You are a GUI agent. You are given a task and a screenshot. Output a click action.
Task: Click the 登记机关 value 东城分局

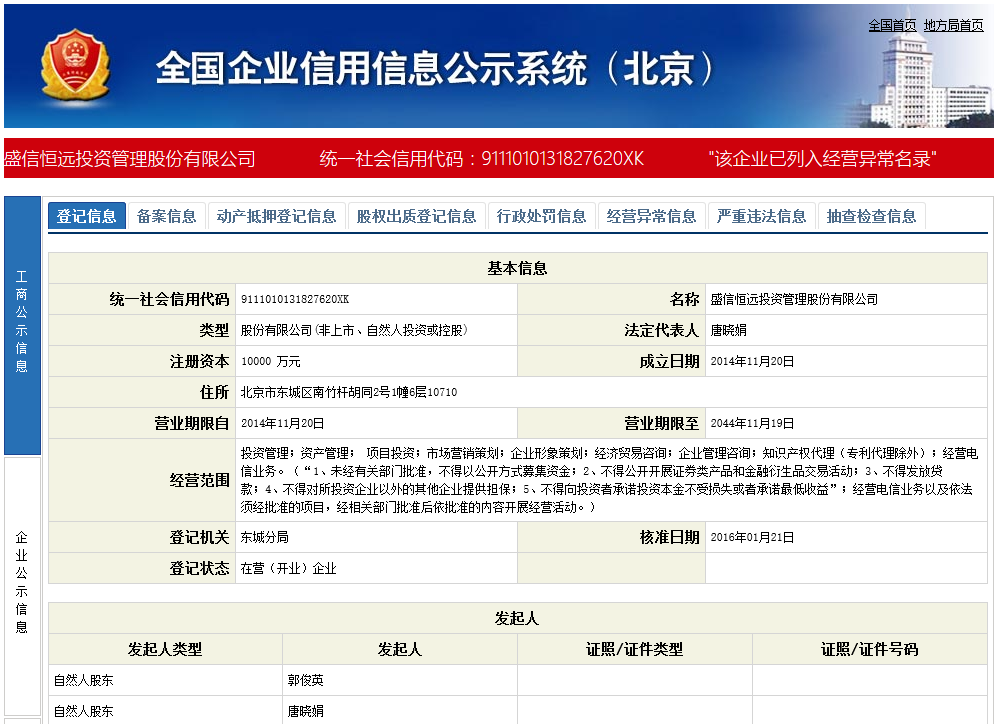tap(264, 538)
